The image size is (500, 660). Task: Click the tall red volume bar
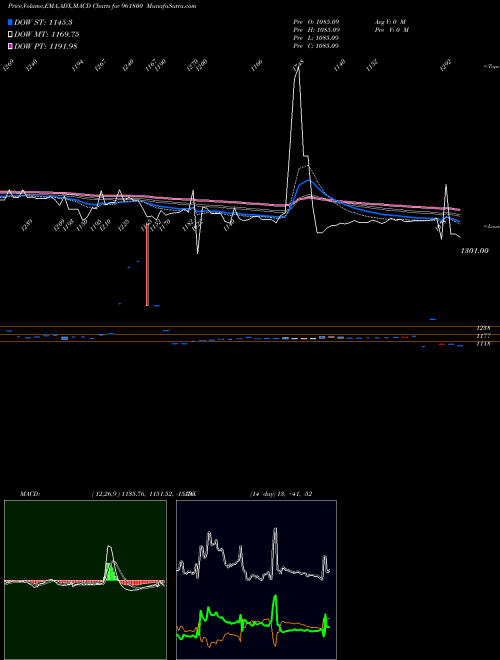pos(147,267)
